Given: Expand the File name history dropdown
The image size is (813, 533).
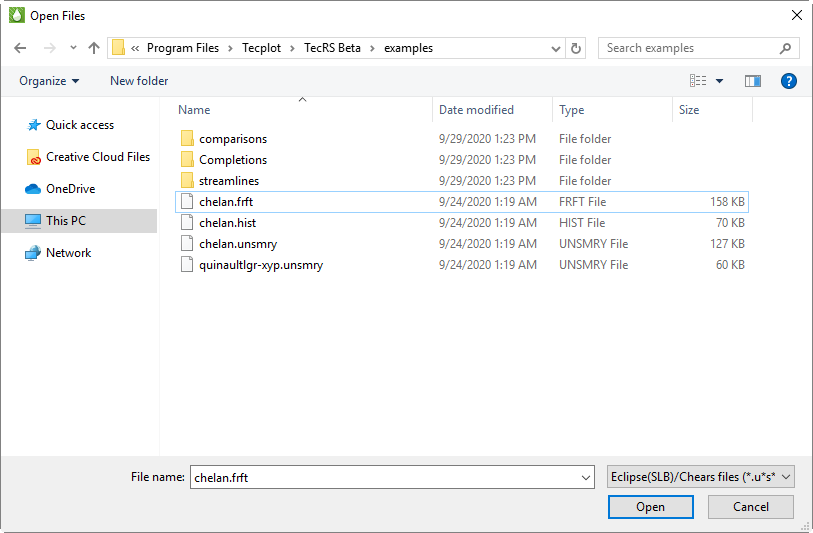Looking at the screenshot, I should pos(585,478).
